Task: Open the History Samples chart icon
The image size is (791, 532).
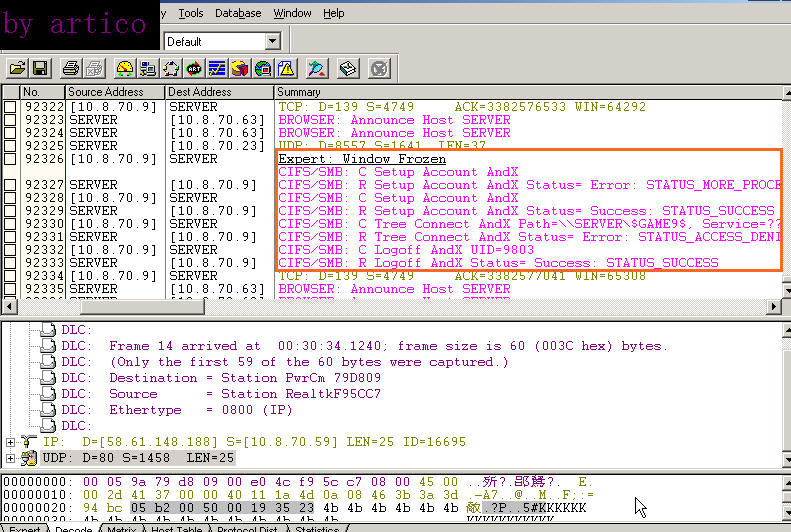Action: [217, 69]
